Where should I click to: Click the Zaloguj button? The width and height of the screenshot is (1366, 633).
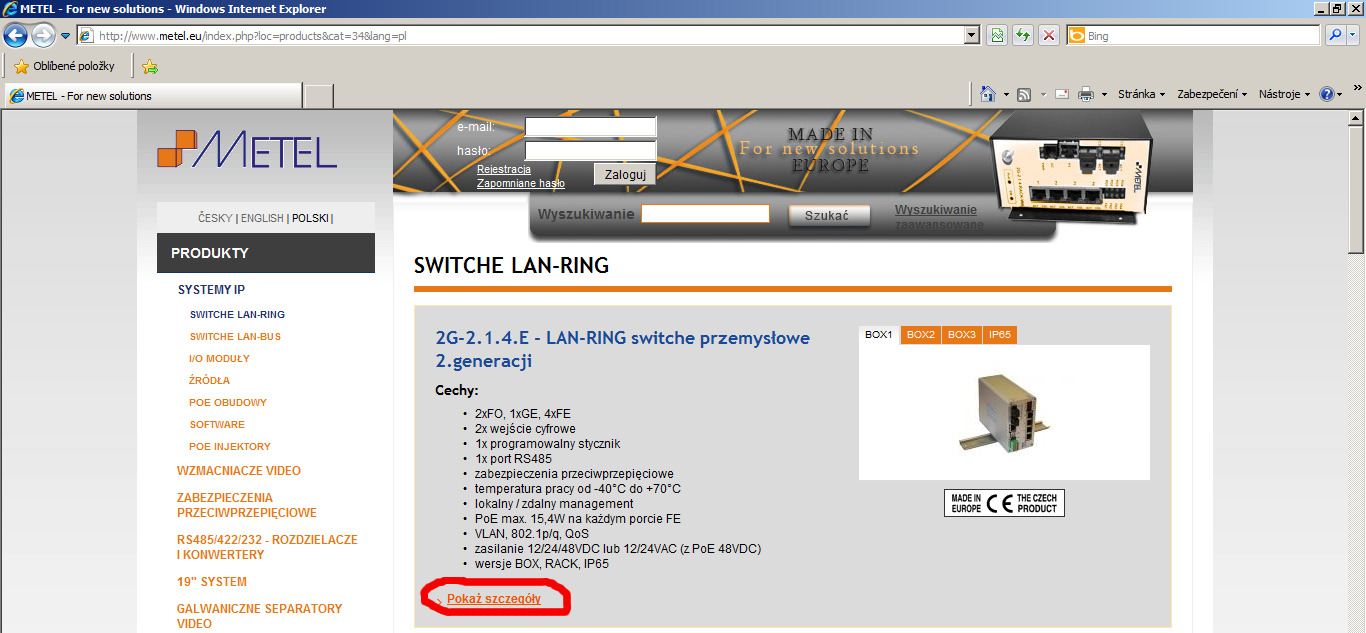(x=625, y=174)
